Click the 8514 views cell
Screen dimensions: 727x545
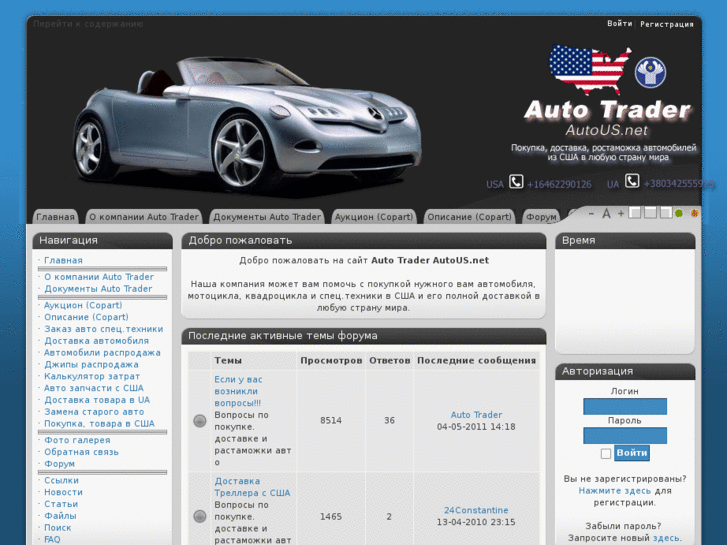[331, 421]
